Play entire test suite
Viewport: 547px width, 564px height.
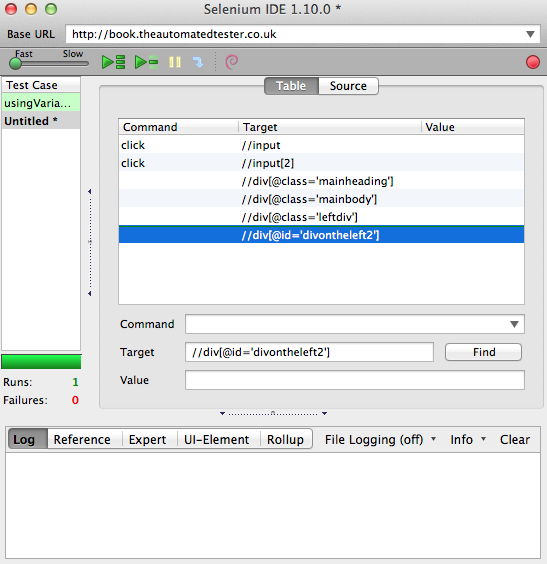coord(113,62)
